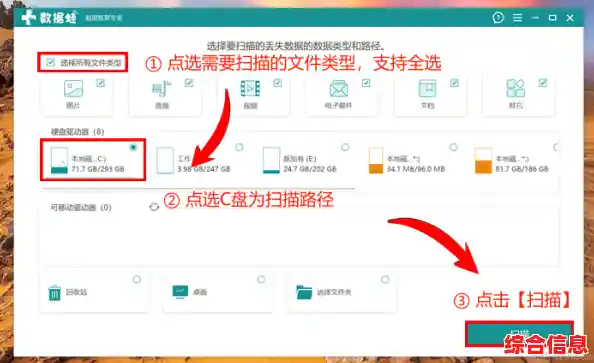Click the 可移动驱动器 (0) heading
Screen dimensions: 594x363
pos(81,207)
